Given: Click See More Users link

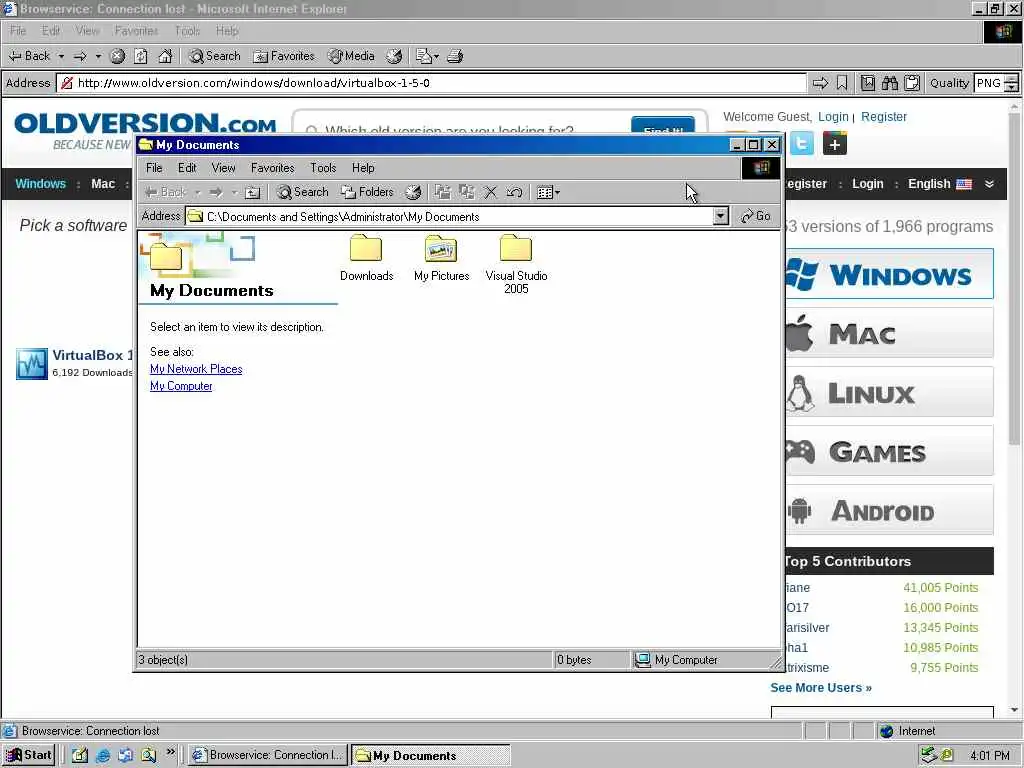Looking at the screenshot, I should coord(821,688).
